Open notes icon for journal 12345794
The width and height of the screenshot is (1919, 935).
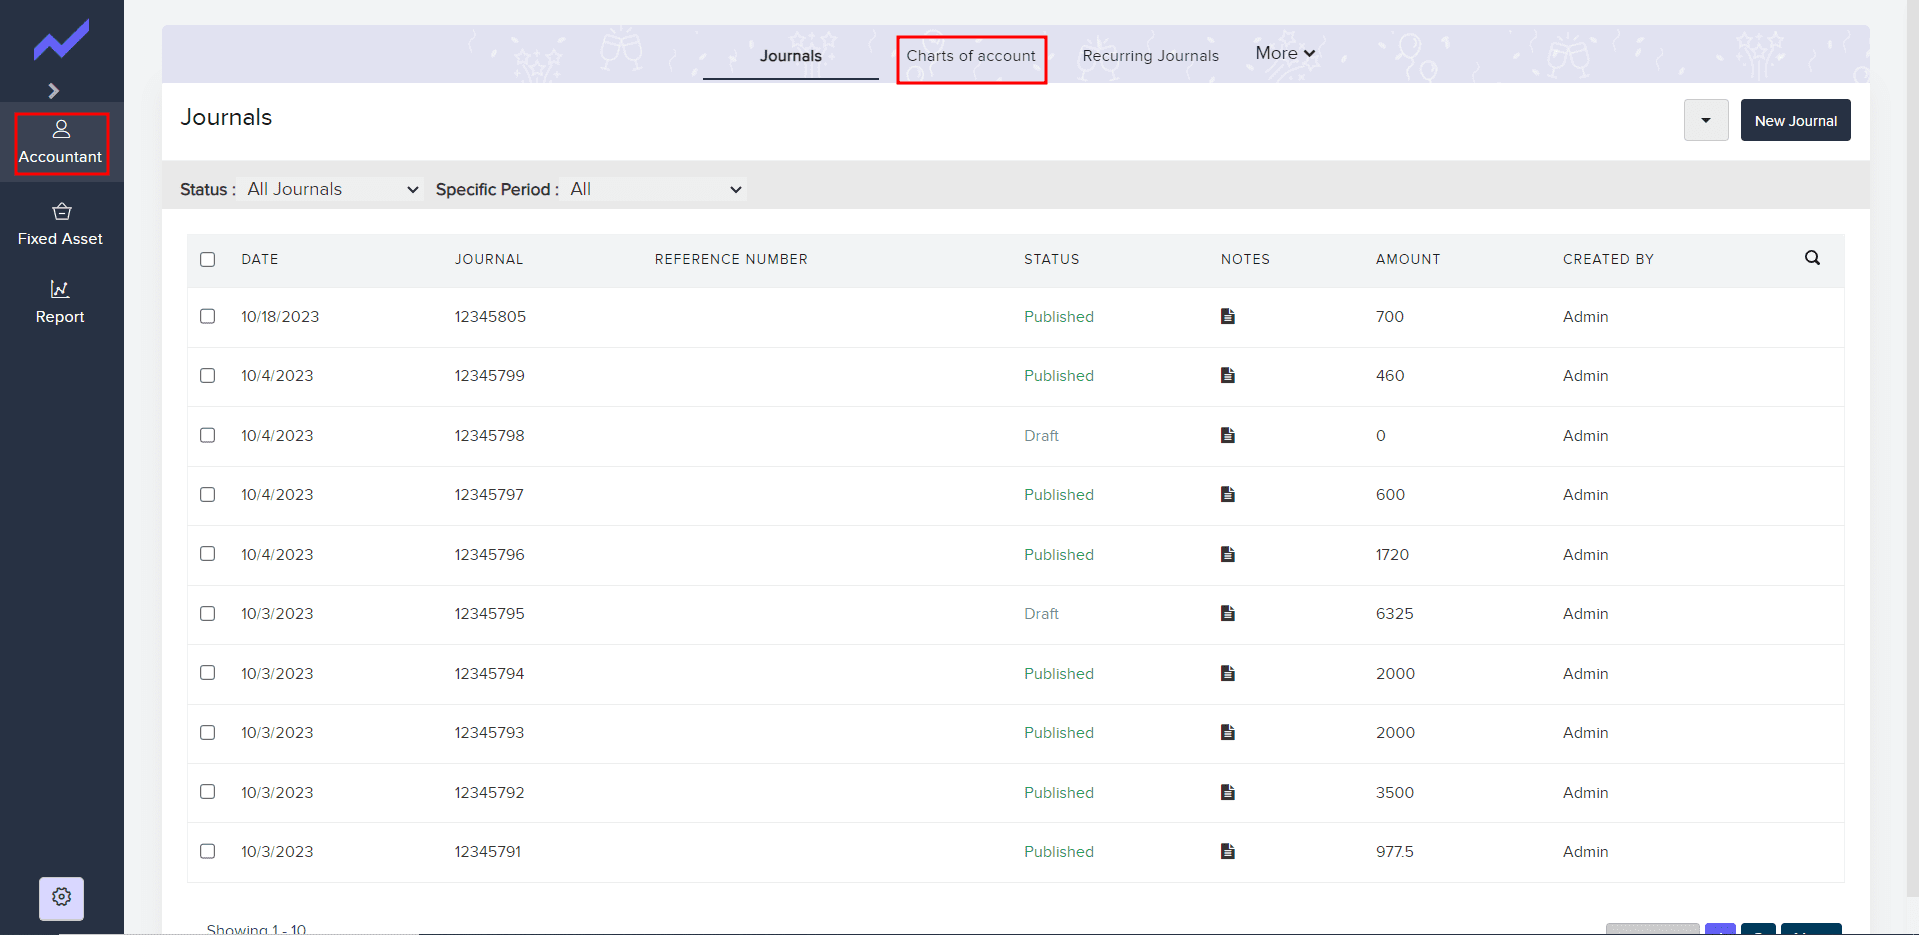coord(1228,674)
